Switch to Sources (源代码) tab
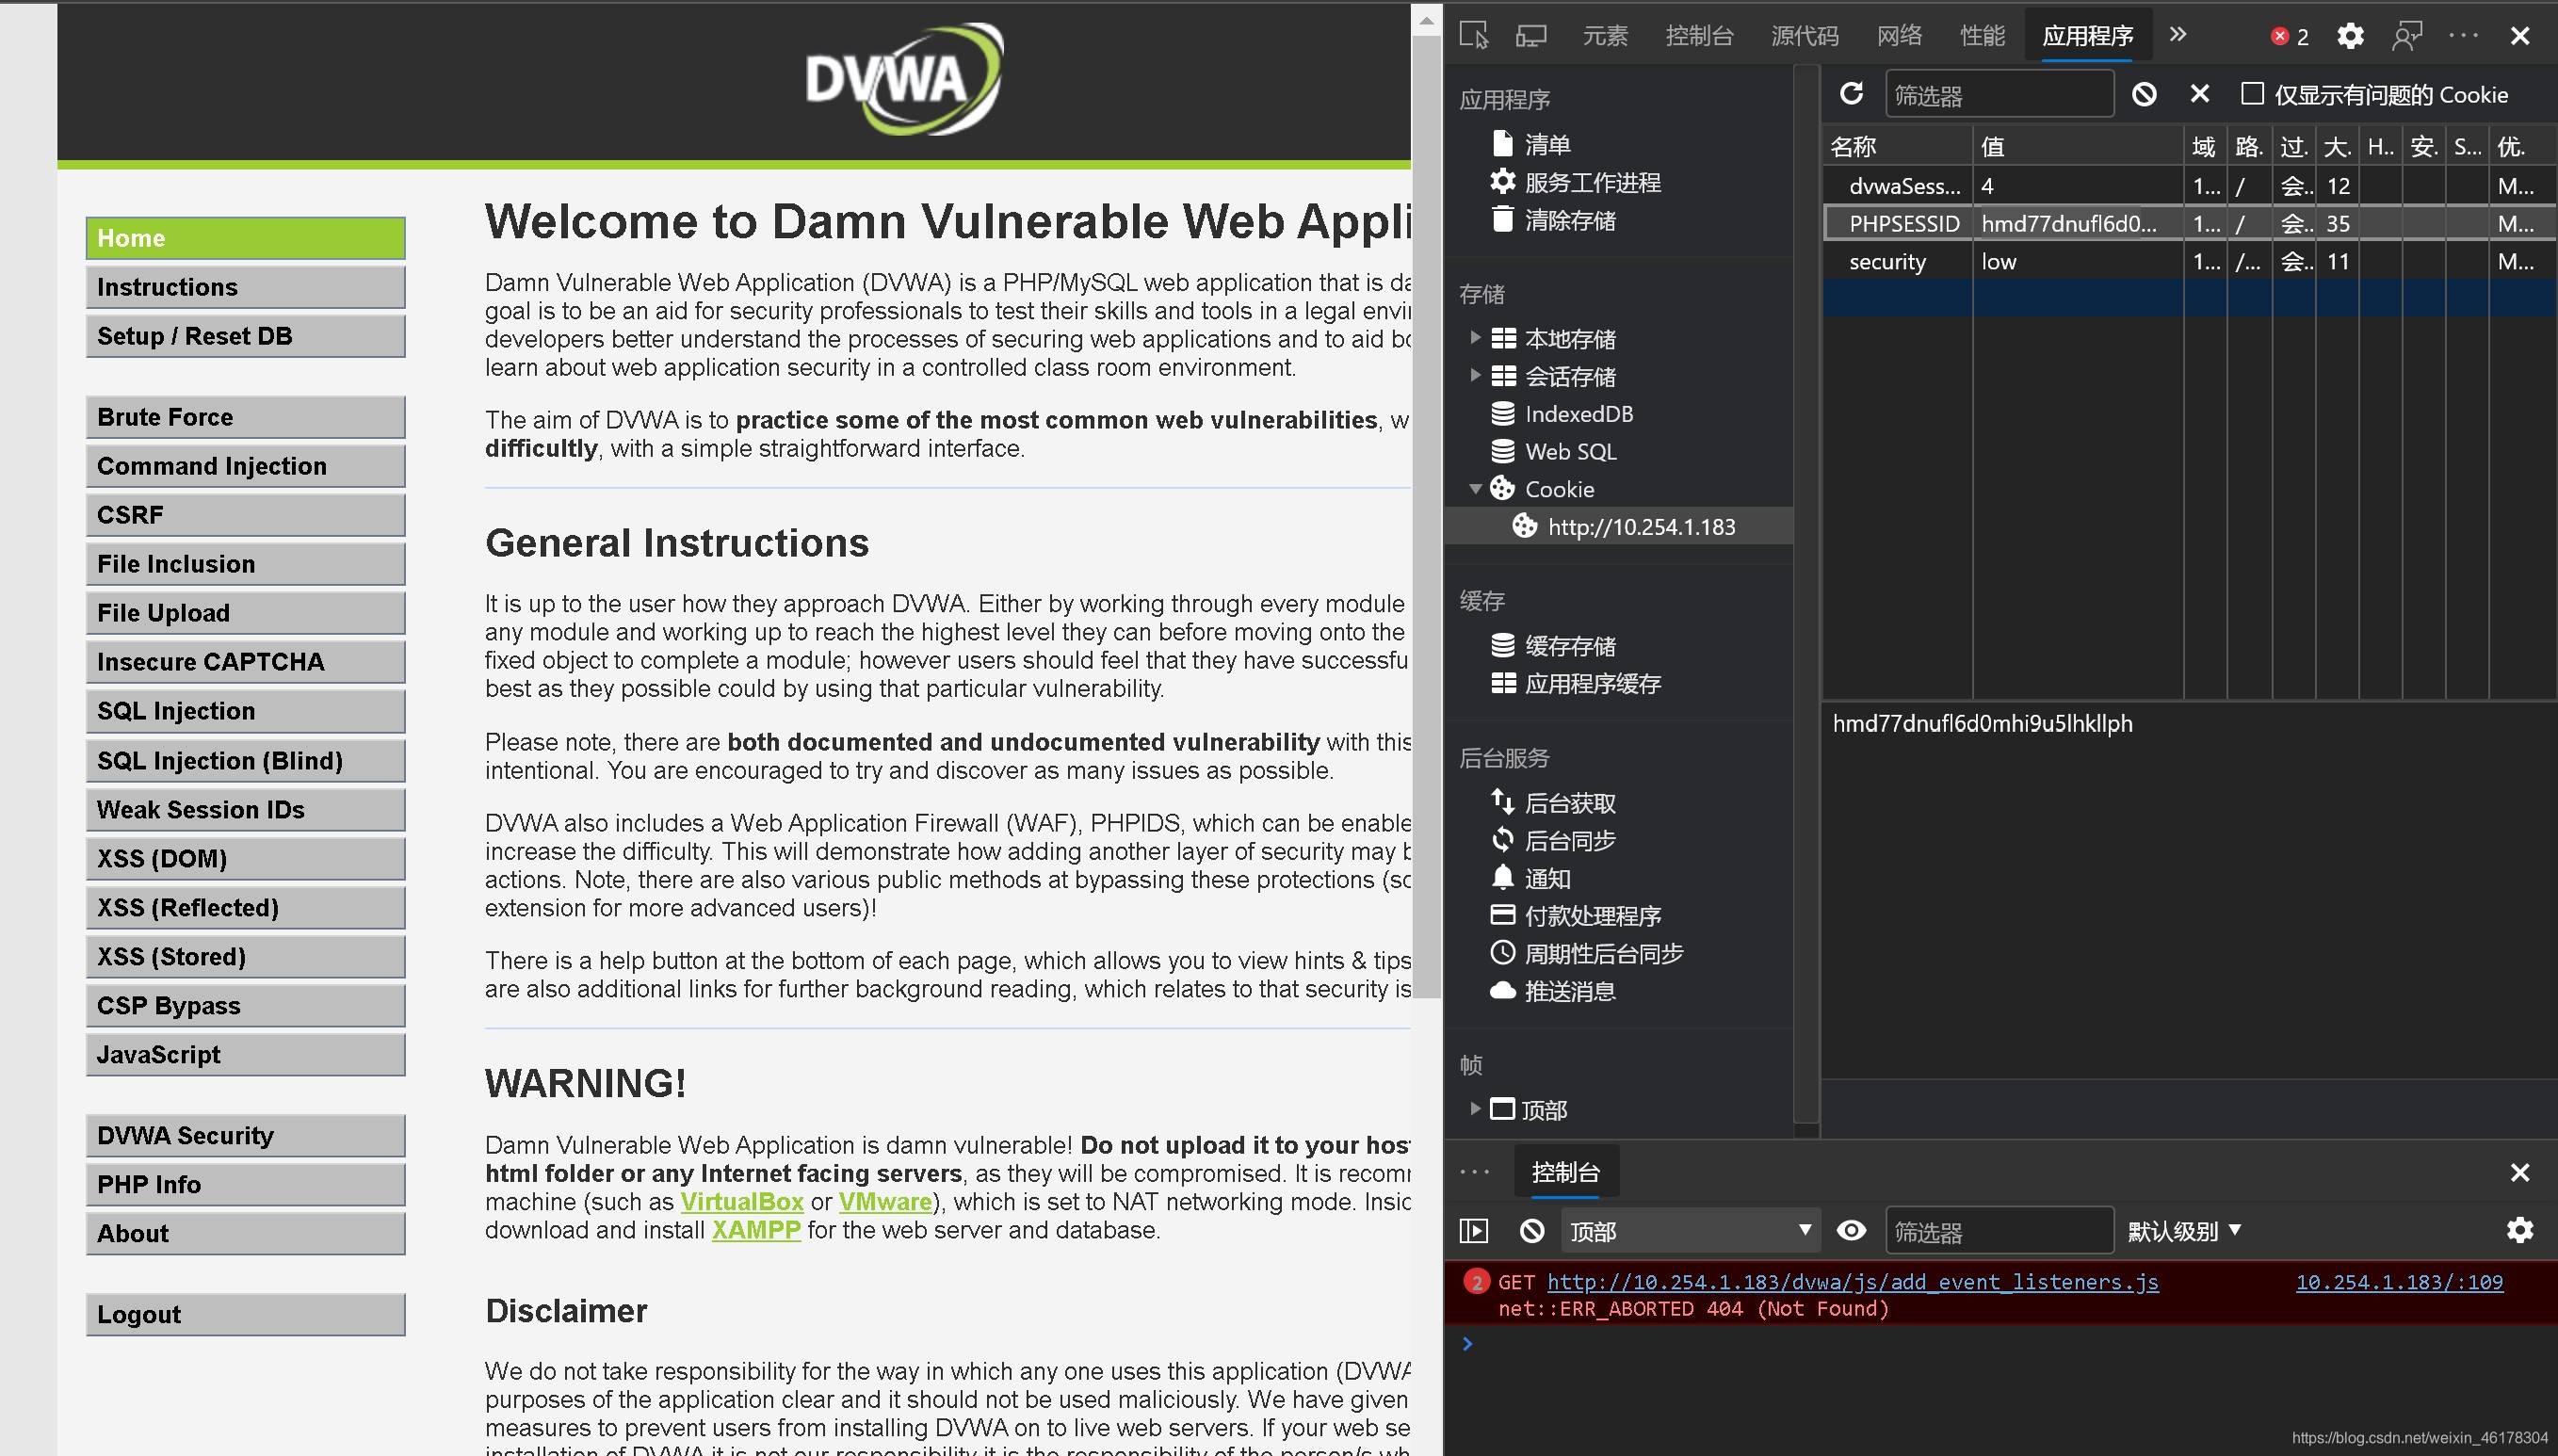 click(1804, 36)
